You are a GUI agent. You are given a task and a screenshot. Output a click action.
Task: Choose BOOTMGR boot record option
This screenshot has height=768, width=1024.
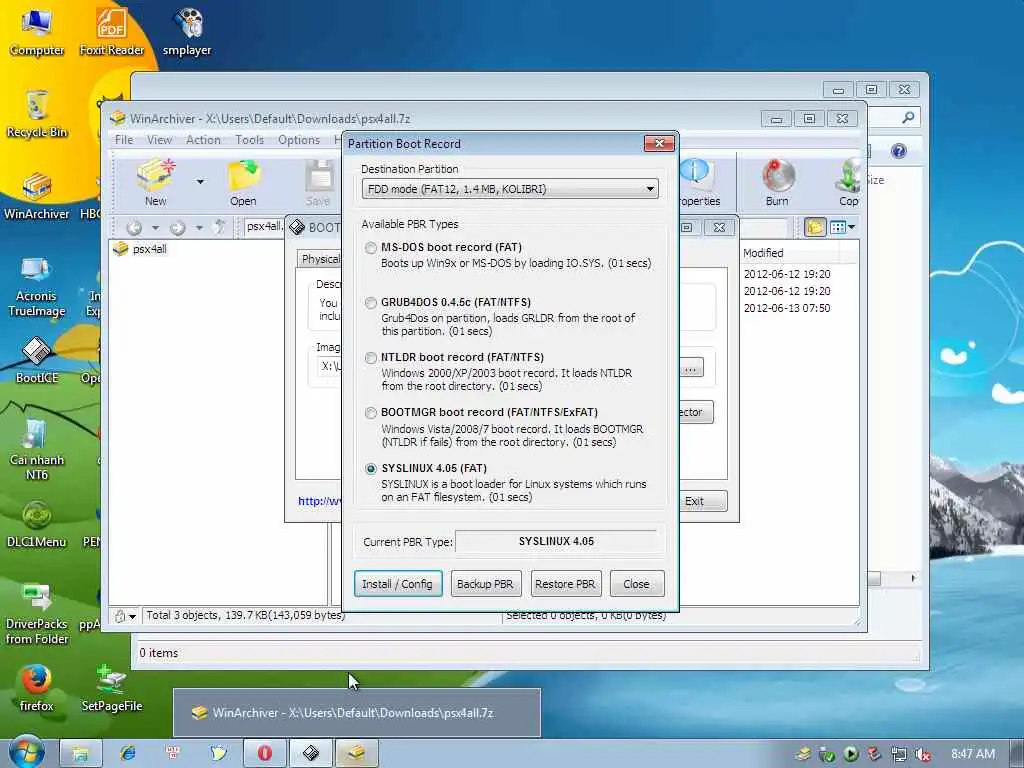pyautogui.click(x=371, y=413)
